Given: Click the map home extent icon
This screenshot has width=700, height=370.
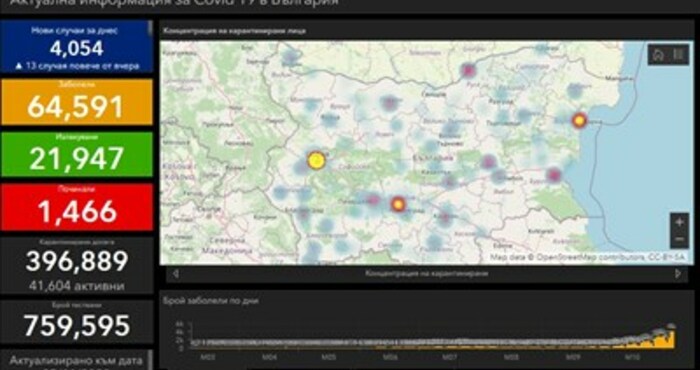Looking at the screenshot, I should coord(658,55).
